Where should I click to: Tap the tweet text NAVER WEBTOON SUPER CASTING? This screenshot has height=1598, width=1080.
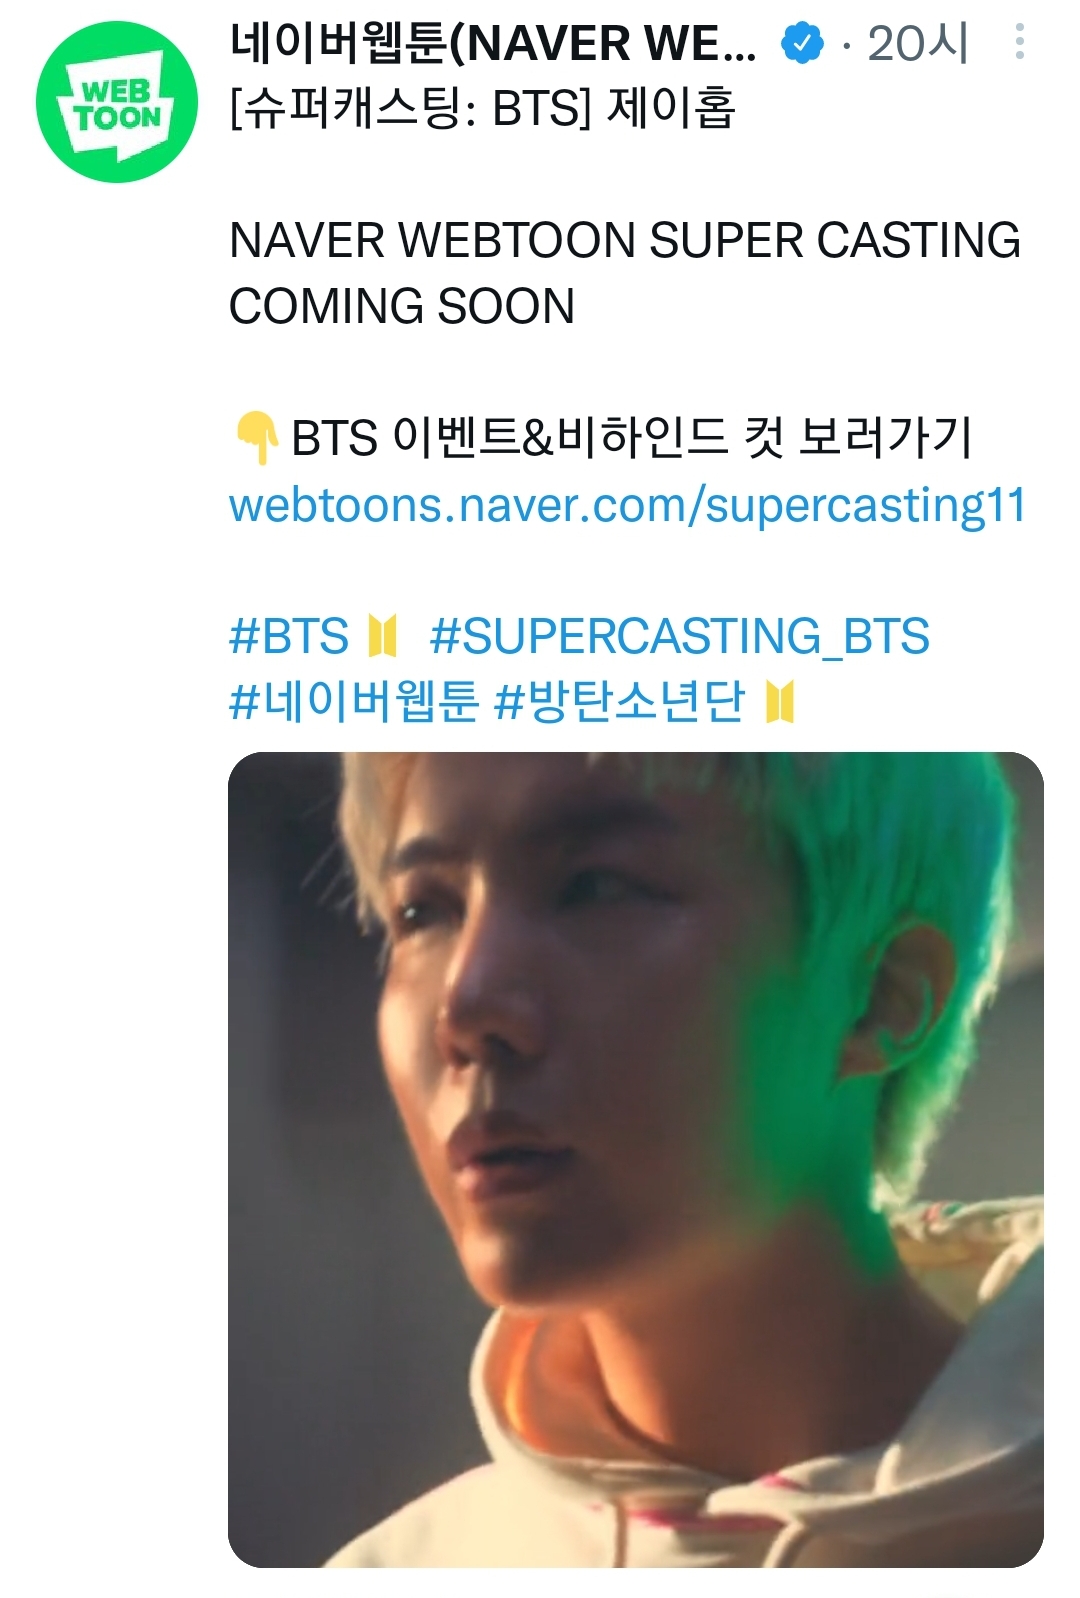[x=625, y=241]
